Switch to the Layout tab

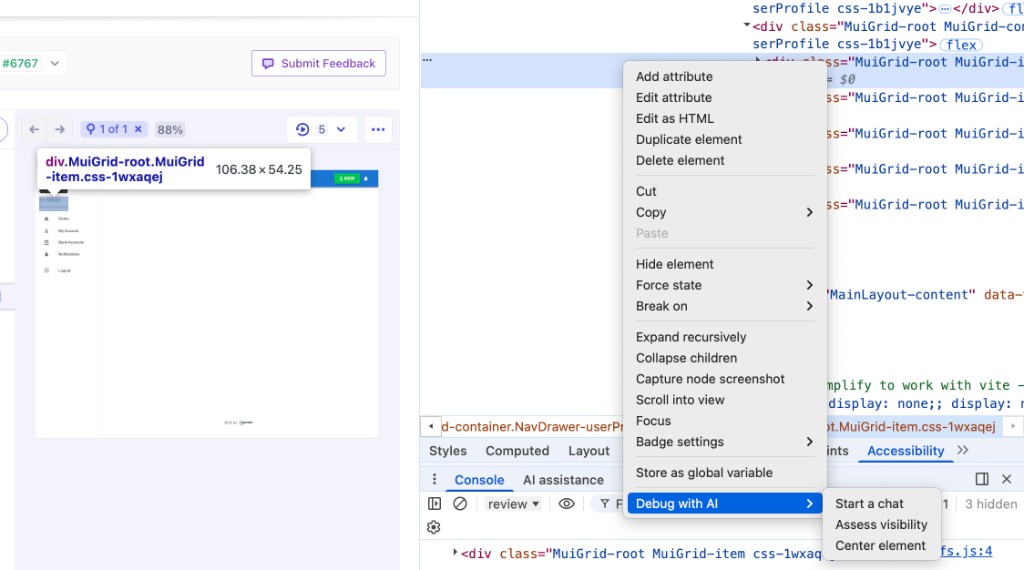[x=588, y=451]
